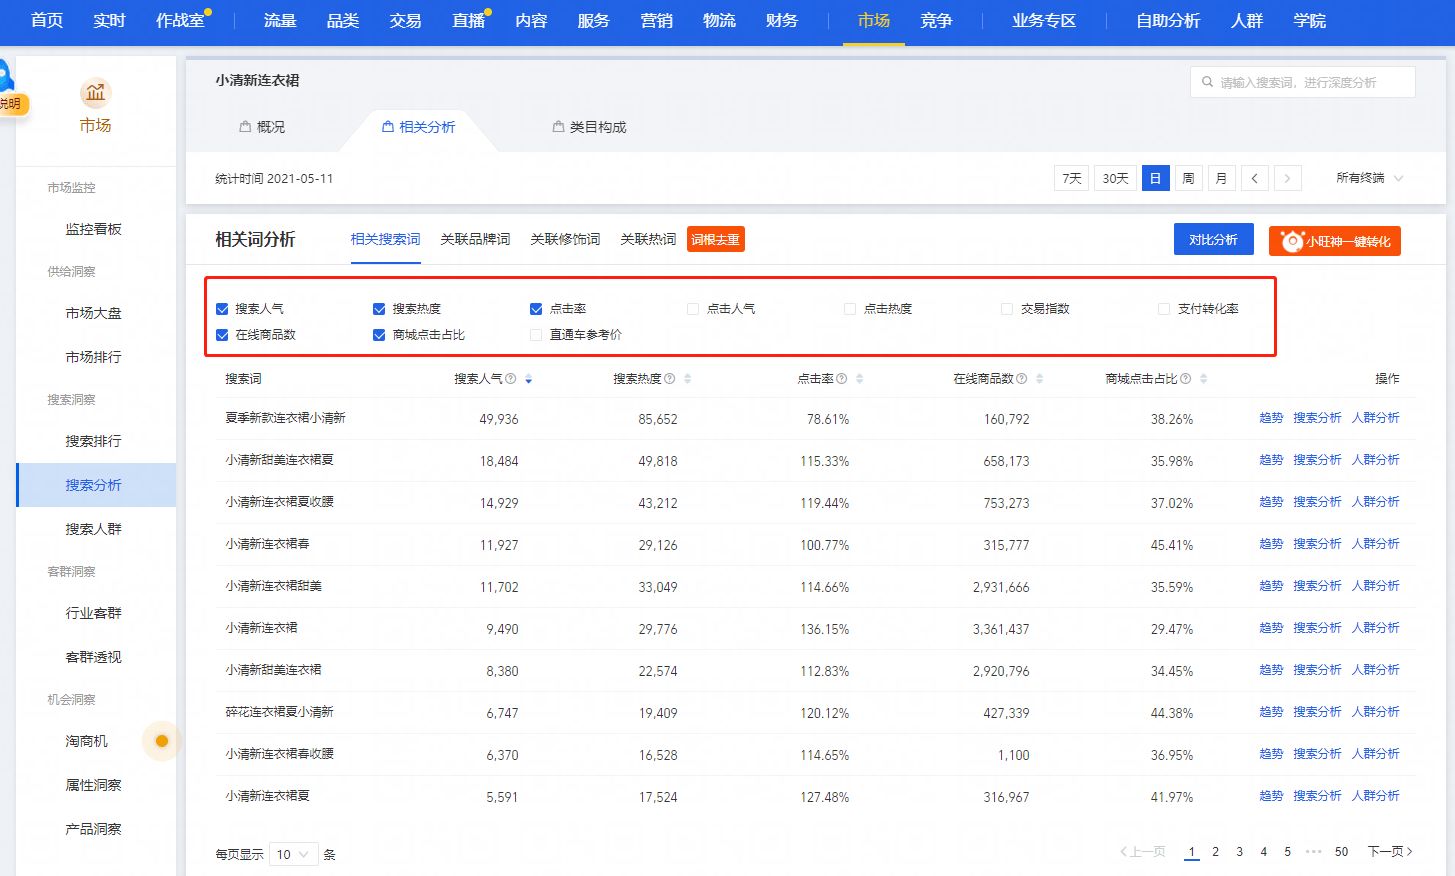The image size is (1455, 876).
Task: Open the per-page count dropdown showing 10
Action: pyautogui.click(x=293, y=854)
